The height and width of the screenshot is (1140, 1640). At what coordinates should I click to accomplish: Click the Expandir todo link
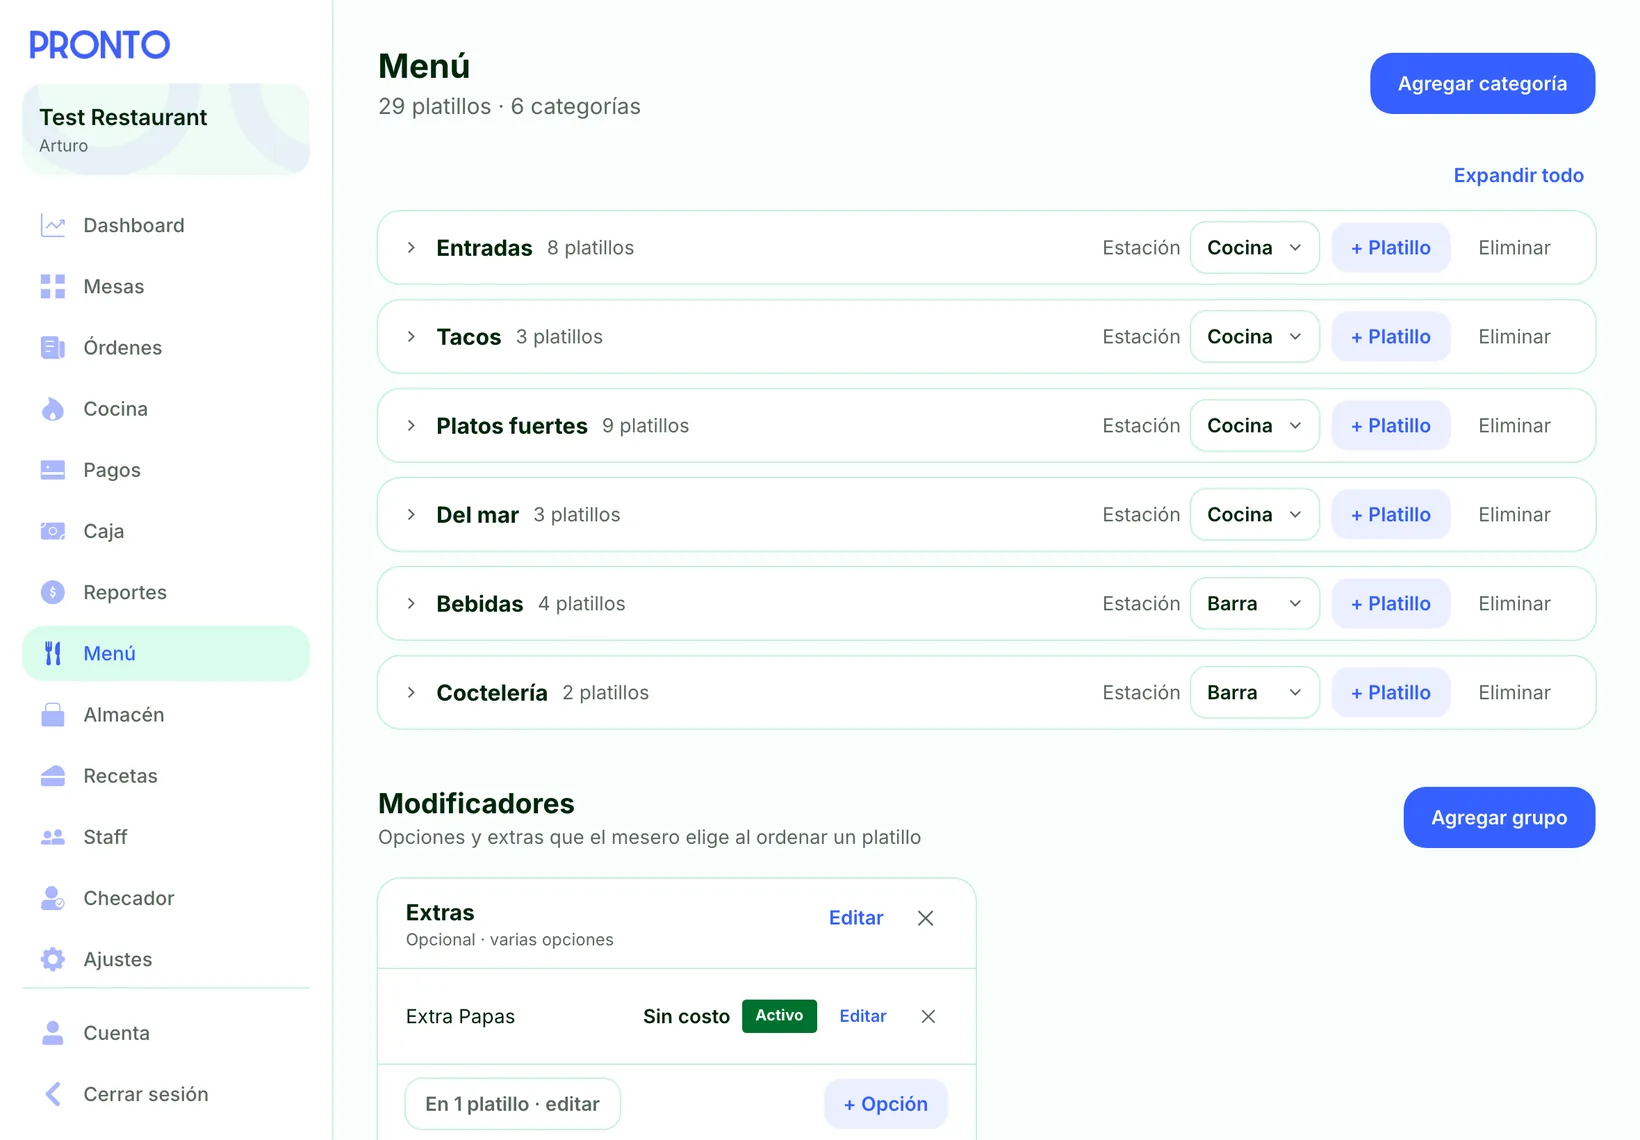point(1518,175)
